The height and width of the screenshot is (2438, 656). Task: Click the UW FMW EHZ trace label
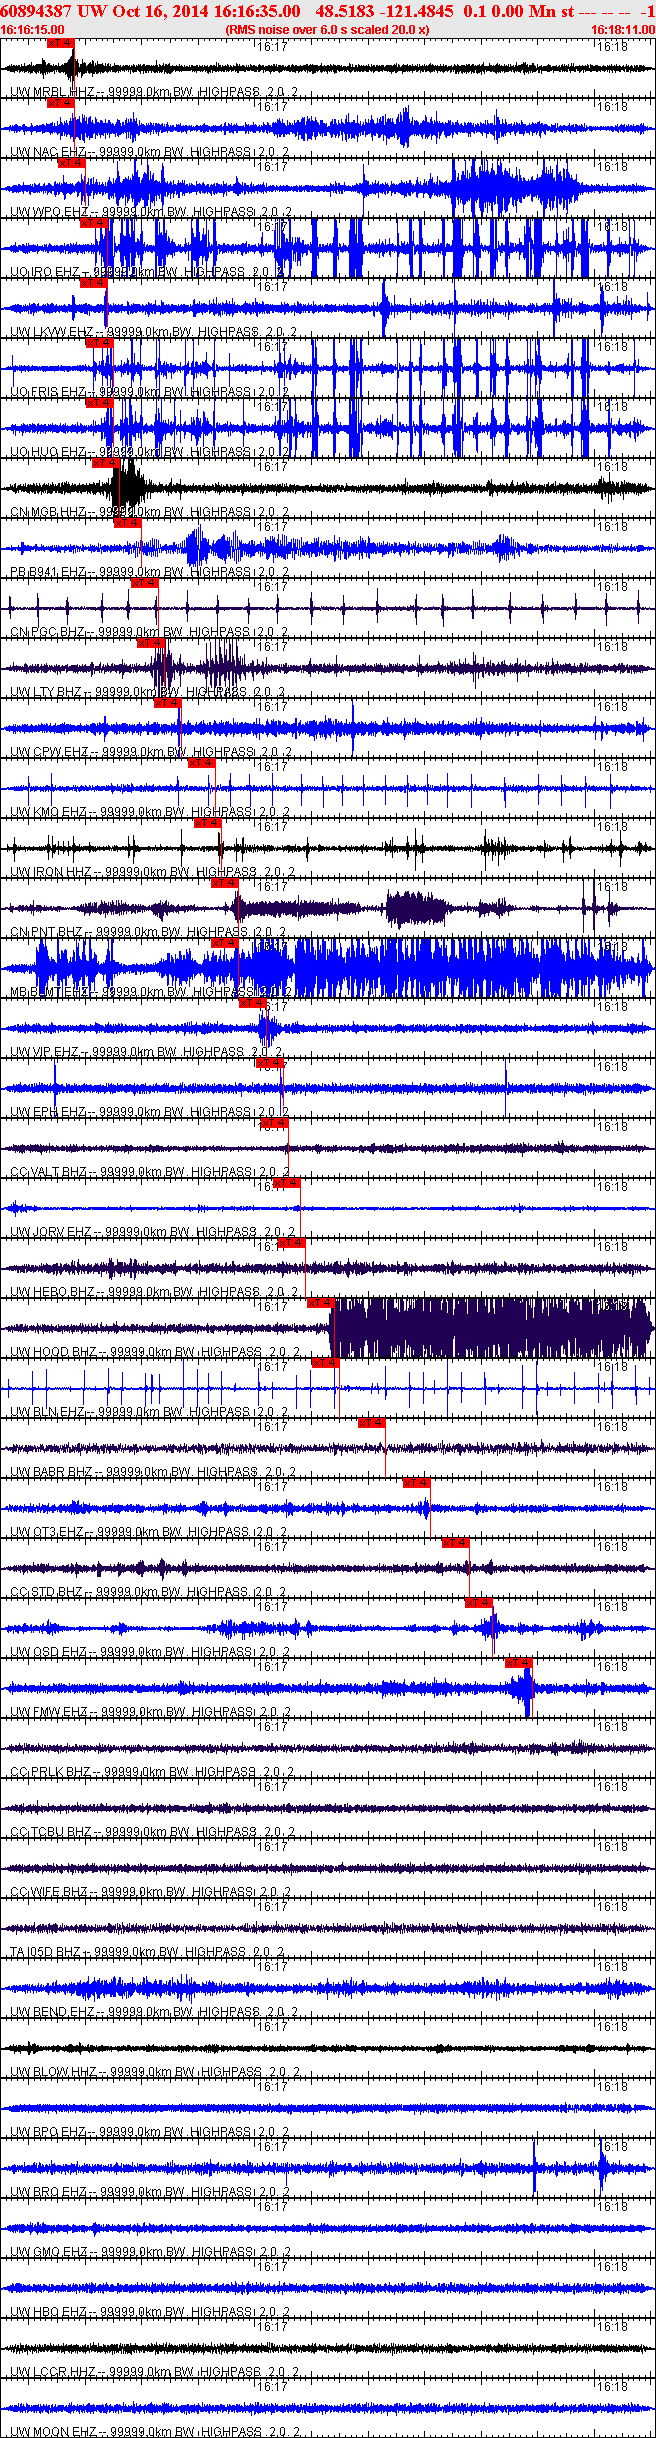tap(151, 1712)
